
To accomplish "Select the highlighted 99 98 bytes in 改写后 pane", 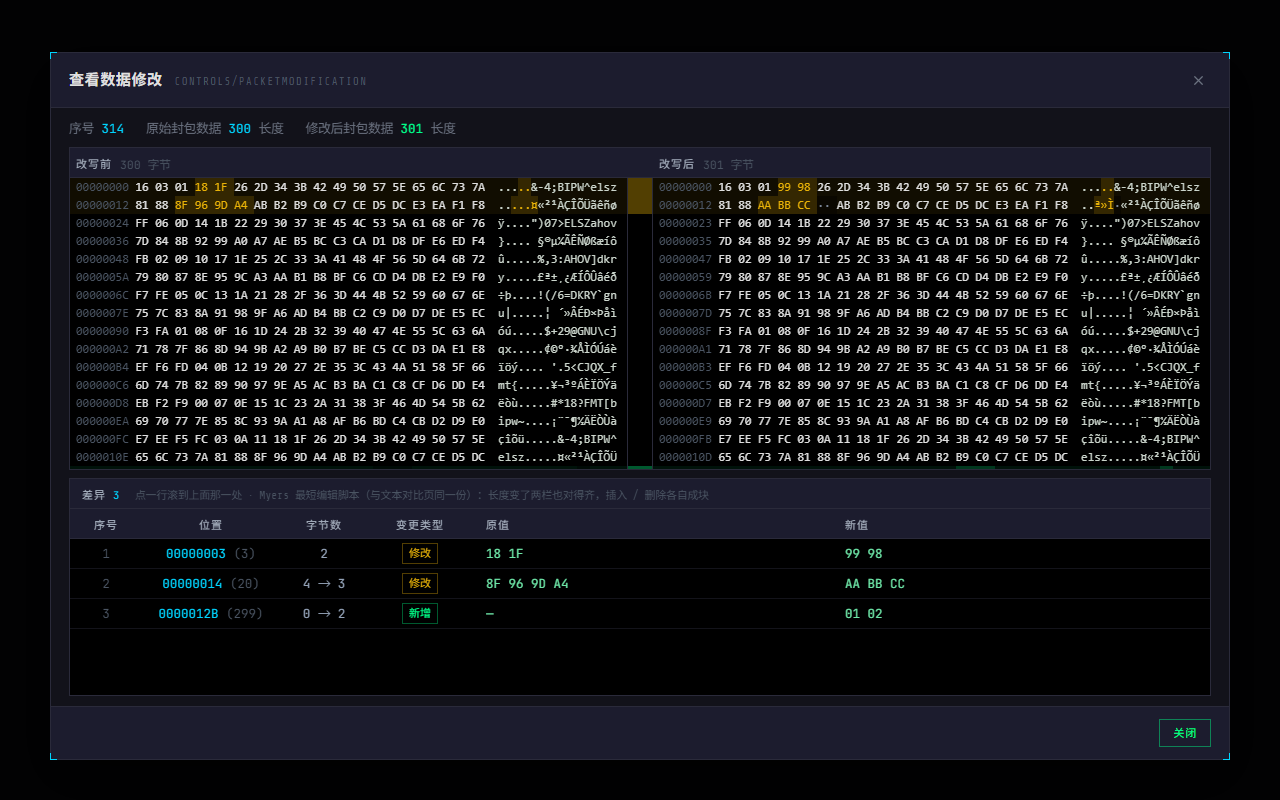I will 795,187.
